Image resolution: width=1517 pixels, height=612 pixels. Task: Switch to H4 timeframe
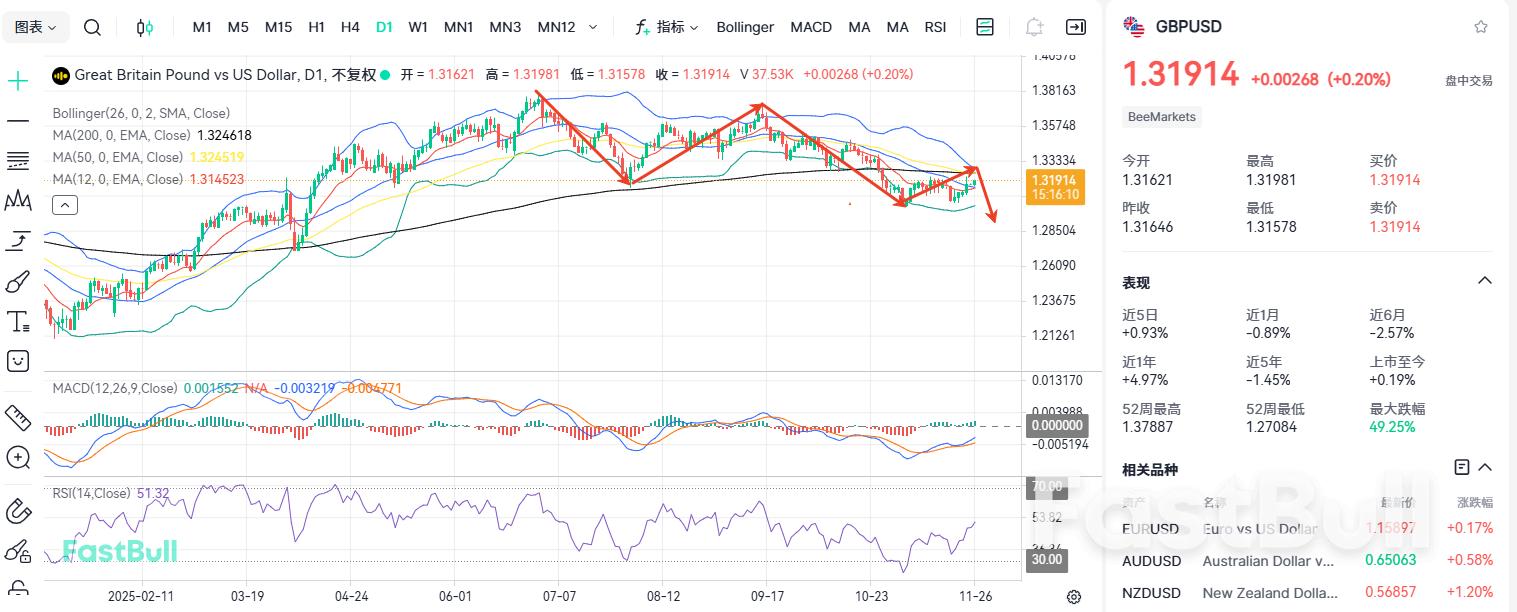point(350,27)
